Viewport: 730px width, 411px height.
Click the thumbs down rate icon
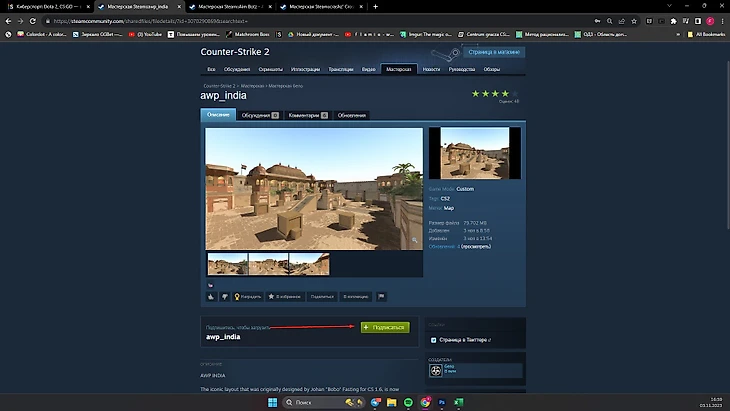pyautogui.click(x=224, y=297)
